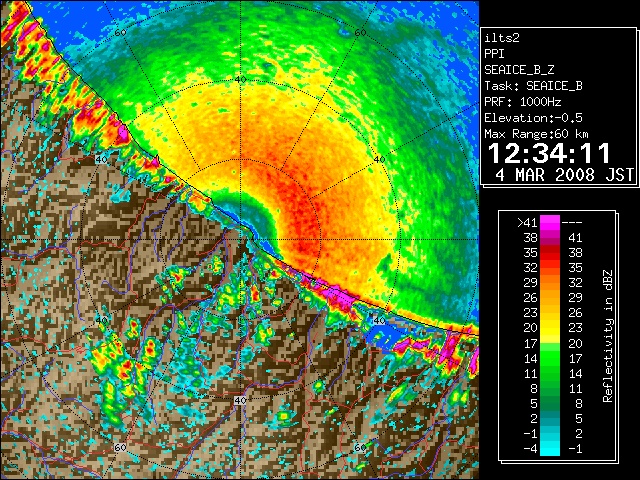The height and width of the screenshot is (480, 640).
Task: Pick the orange band beside 29
Action: 550,283
